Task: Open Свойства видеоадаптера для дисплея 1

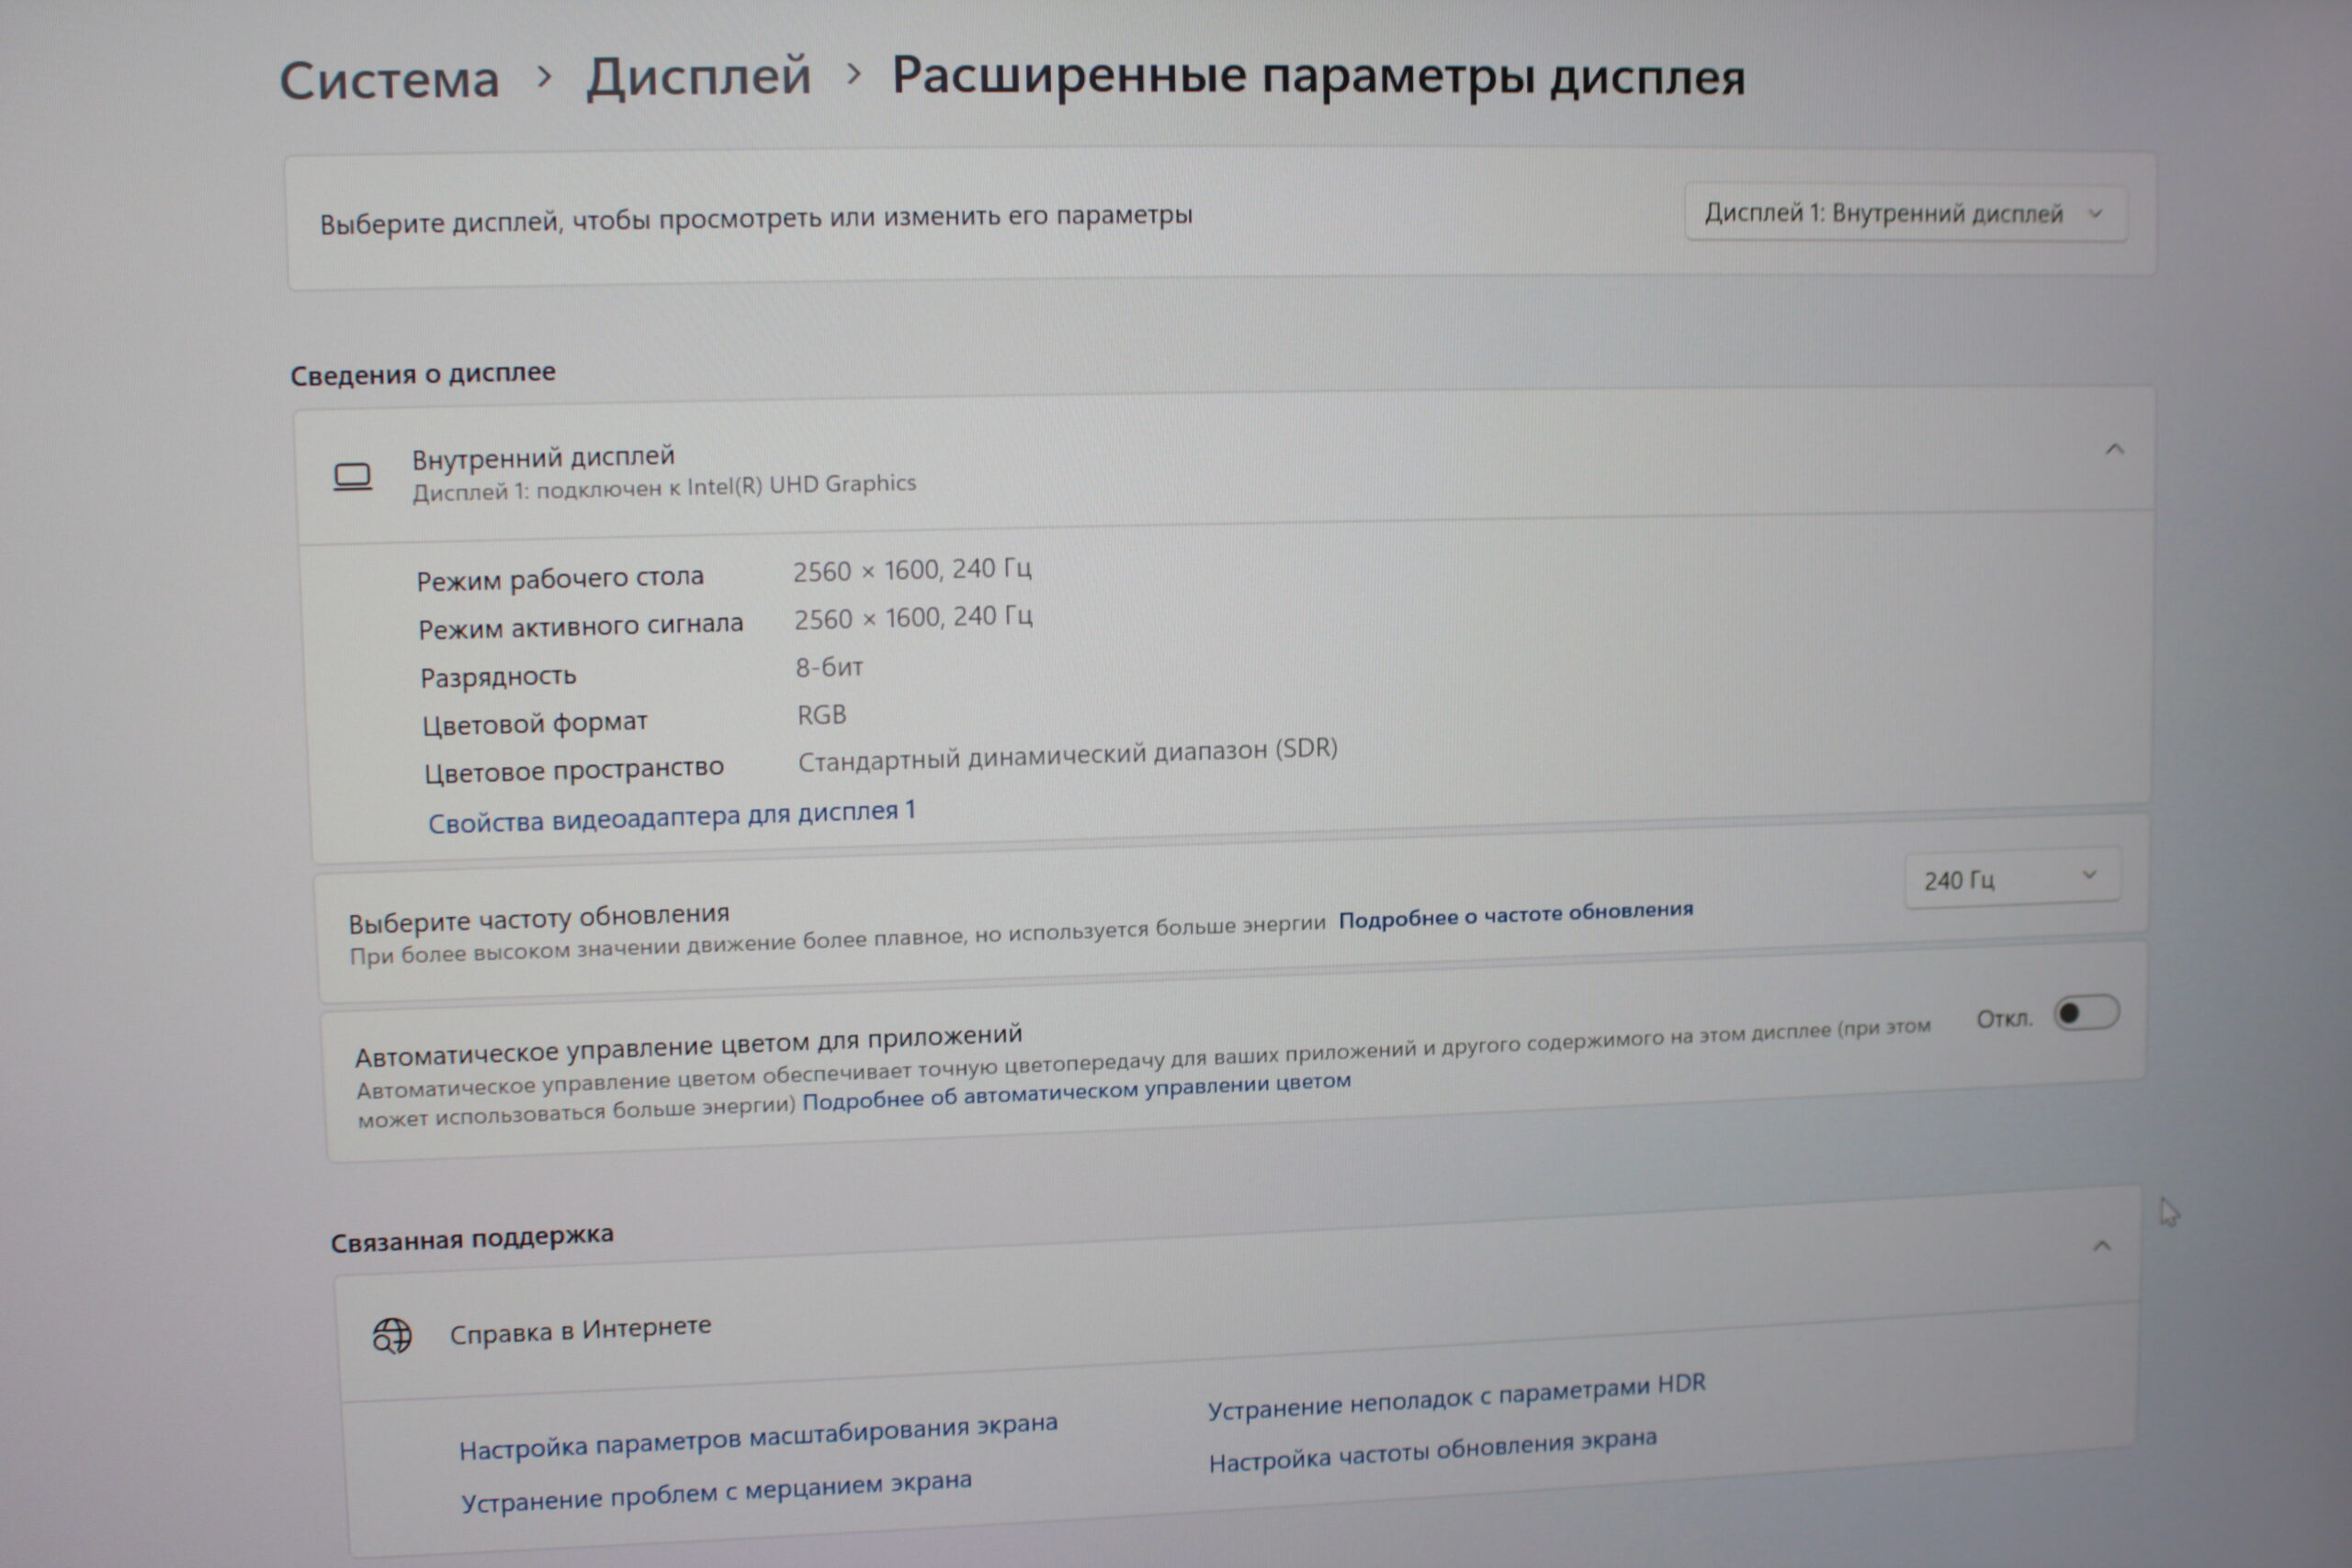Action: click(671, 817)
